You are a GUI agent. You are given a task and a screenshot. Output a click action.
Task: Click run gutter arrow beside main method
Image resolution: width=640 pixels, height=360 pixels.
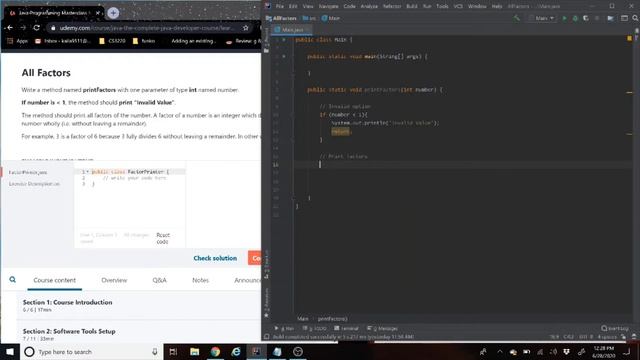(284, 57)
